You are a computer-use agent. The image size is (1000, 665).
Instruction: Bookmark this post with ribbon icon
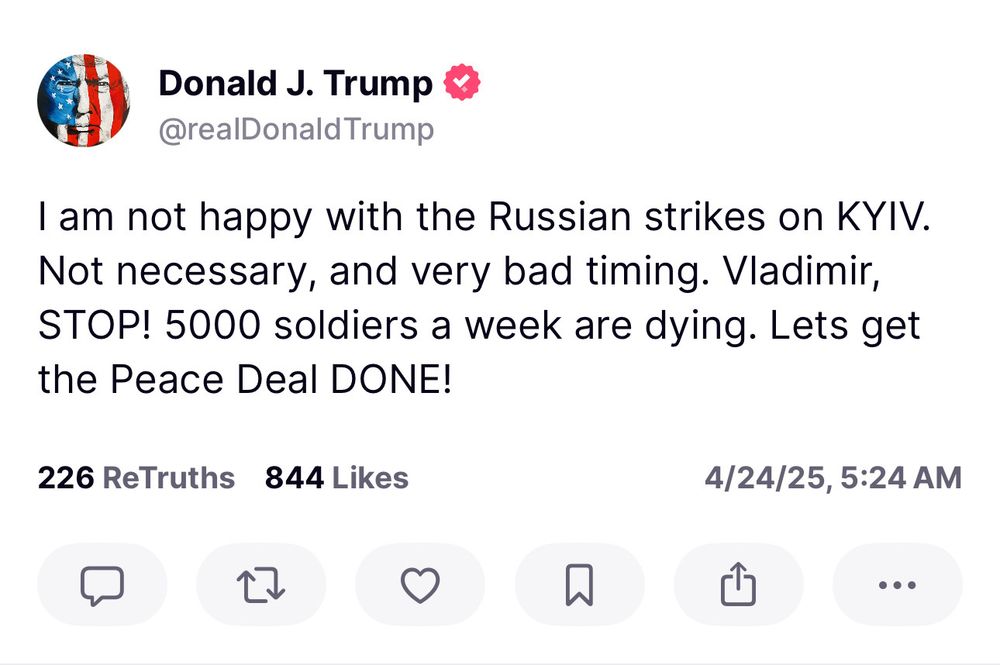point(579,584)
